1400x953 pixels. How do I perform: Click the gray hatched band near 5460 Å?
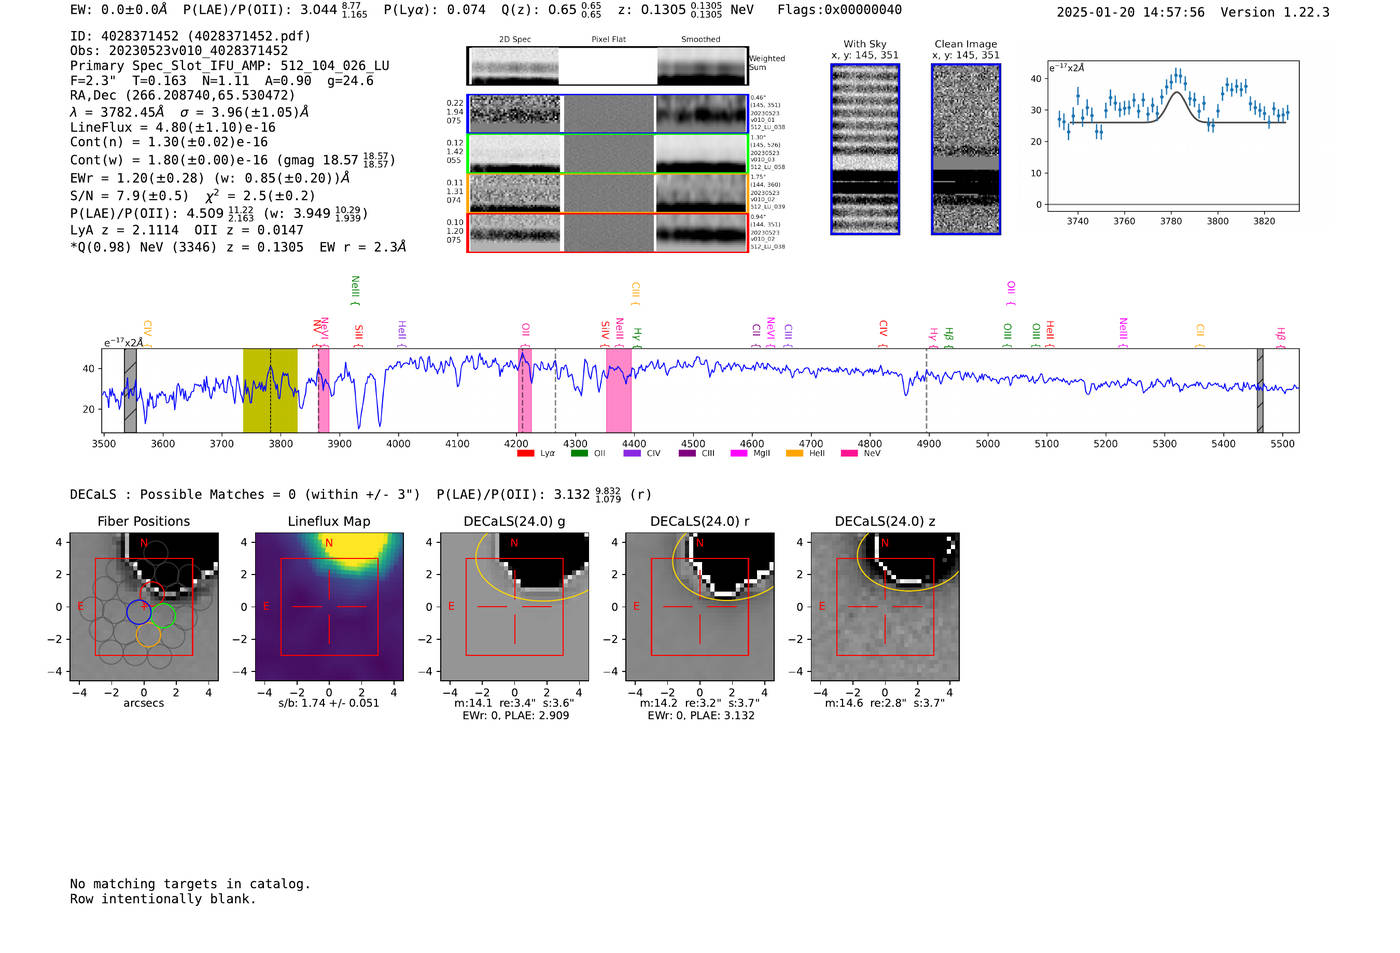1260,390
